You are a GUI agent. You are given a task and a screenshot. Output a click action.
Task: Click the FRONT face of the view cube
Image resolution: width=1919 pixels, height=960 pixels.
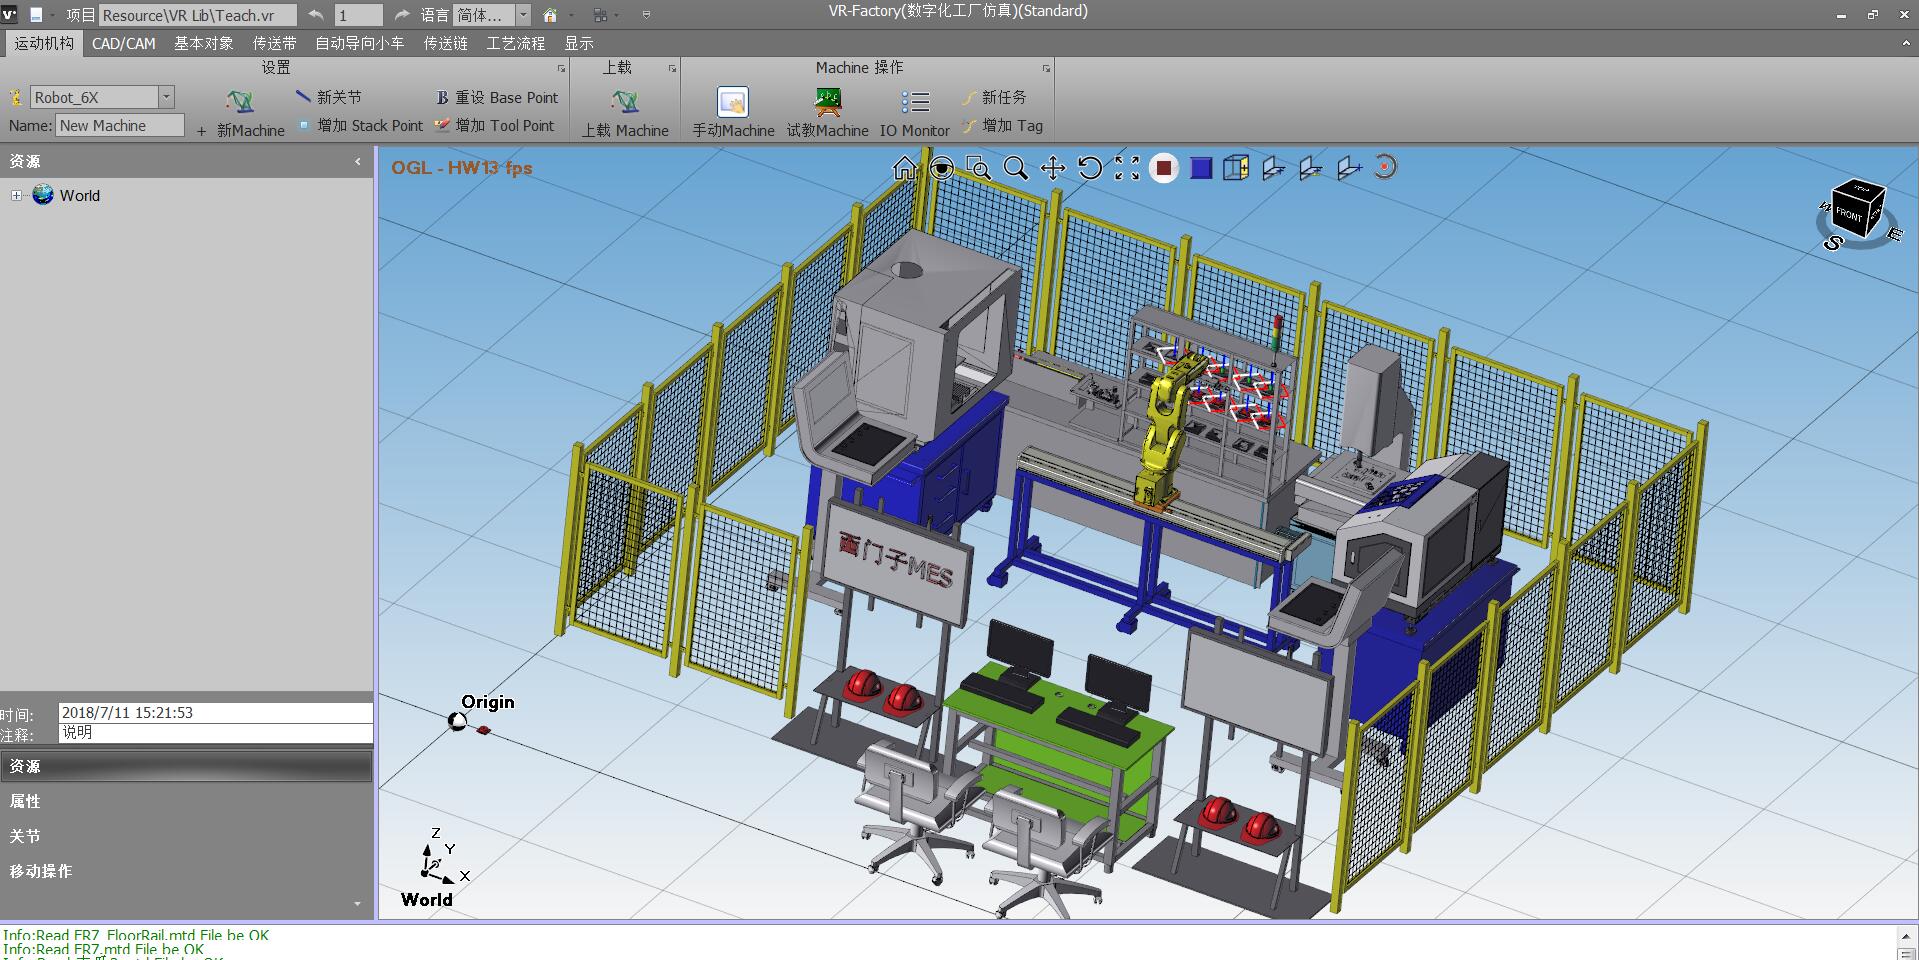[1850, 214]
